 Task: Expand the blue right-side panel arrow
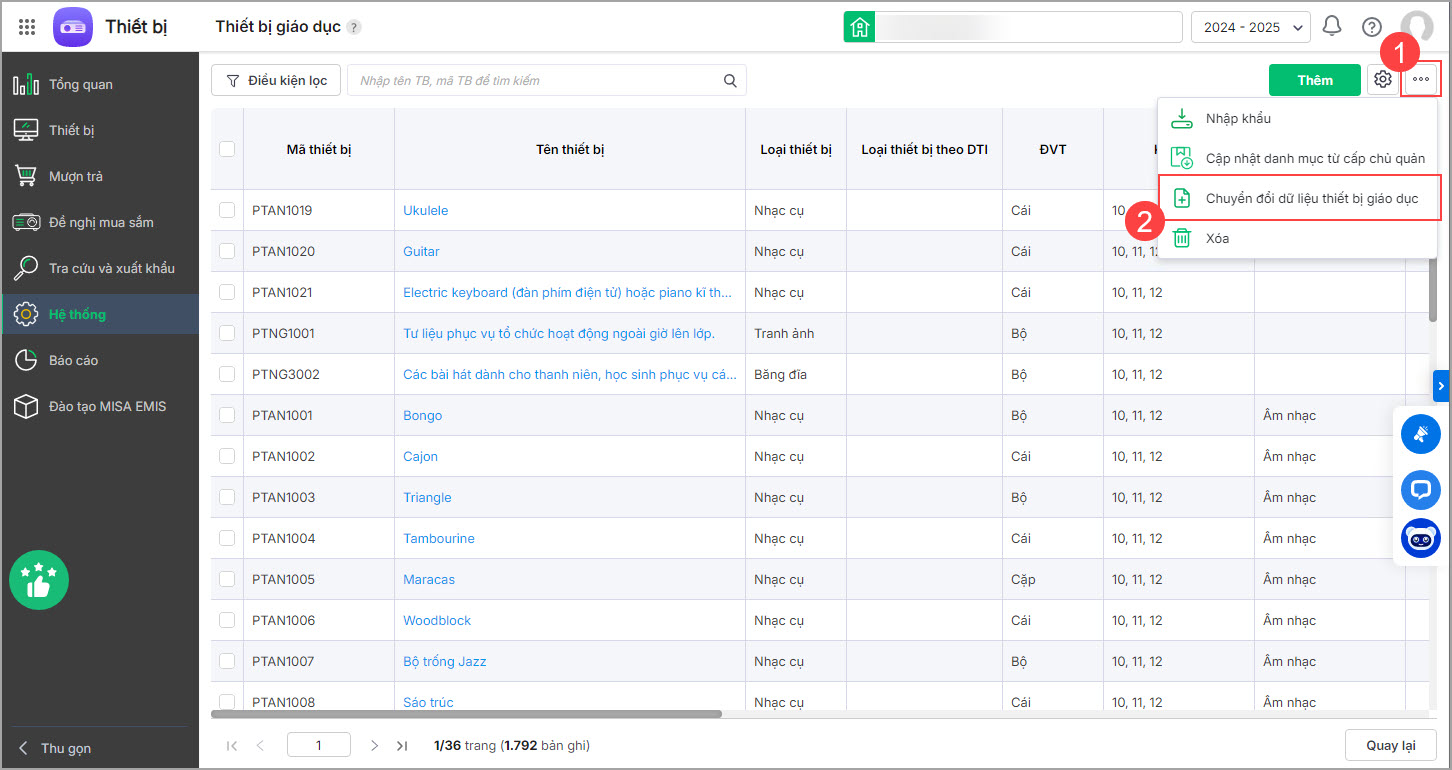[1441, 384]
